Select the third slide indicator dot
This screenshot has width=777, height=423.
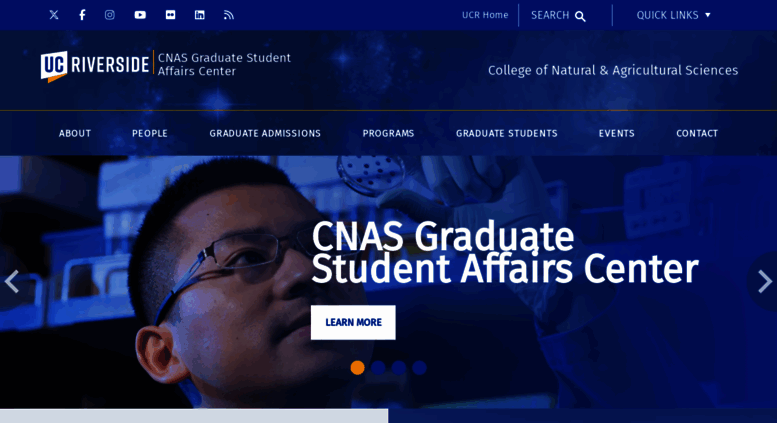[399, 368]
